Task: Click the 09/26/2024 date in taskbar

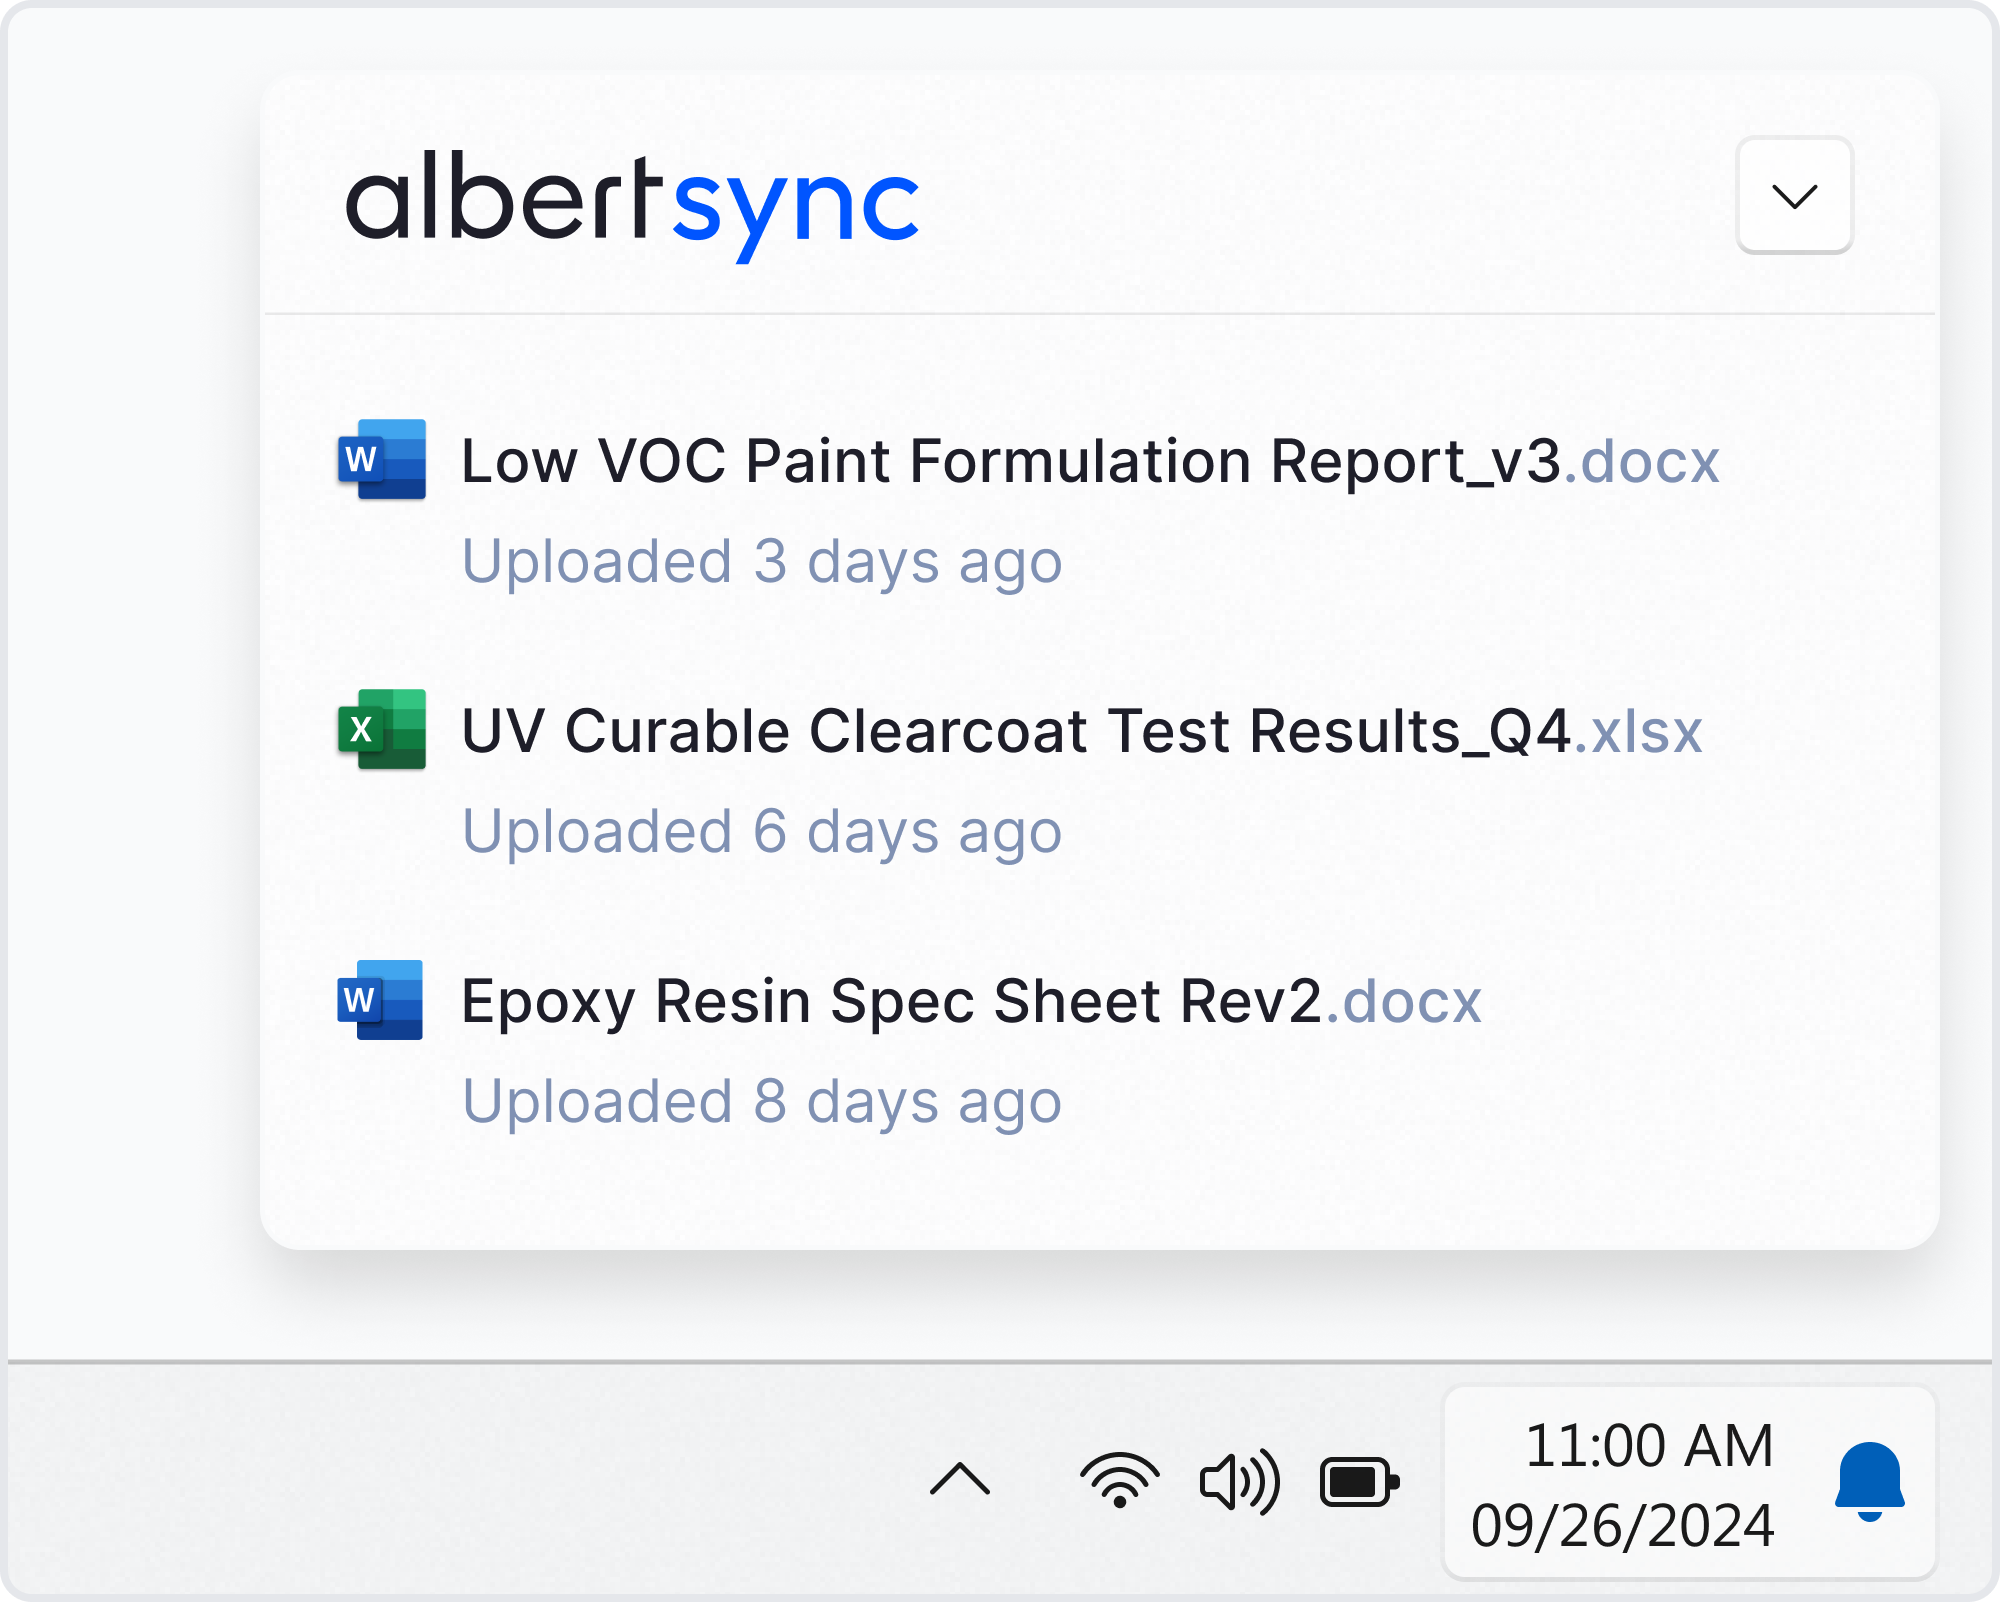Action: [1622, 1525]
